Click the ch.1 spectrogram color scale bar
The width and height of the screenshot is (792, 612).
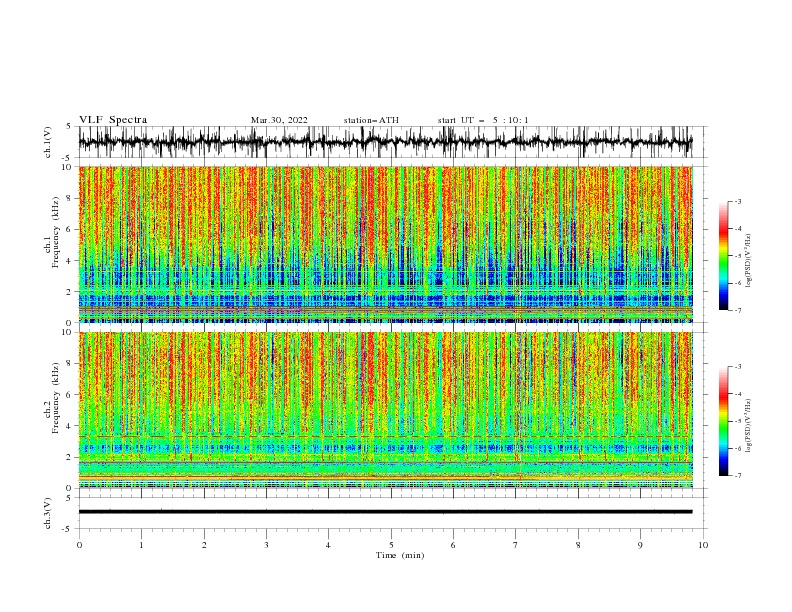point(723,256)
